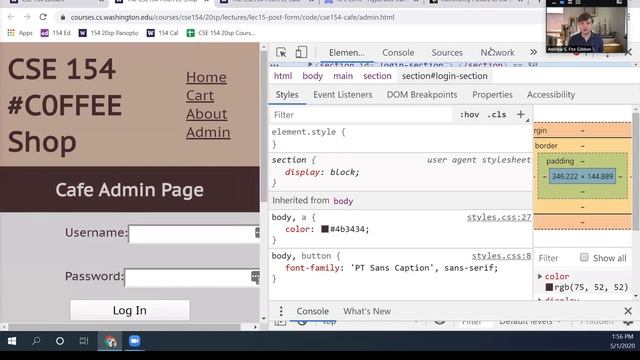Click the browser back arrow
Image resolution: width=640 pixels, height=360 pixels.
click(11, 17)
